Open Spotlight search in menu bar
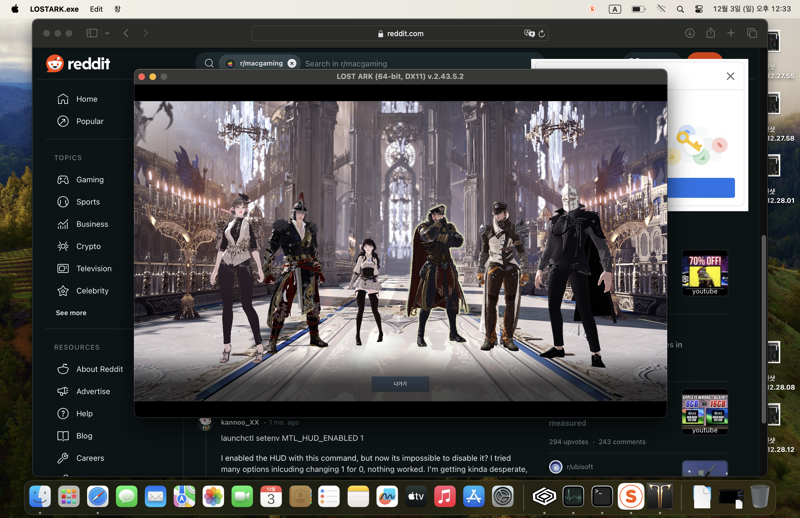The height and width of the screenshot is (518, 800). [680, 9]
